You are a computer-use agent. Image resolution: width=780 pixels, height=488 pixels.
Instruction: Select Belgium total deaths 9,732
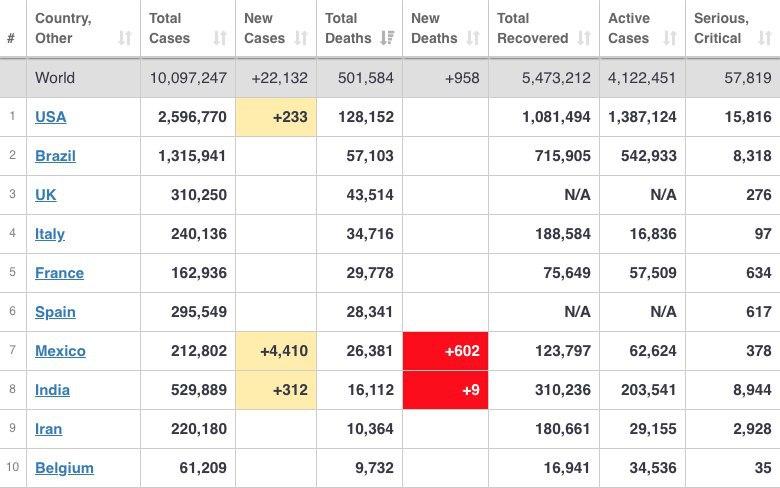tap(374, 468)
